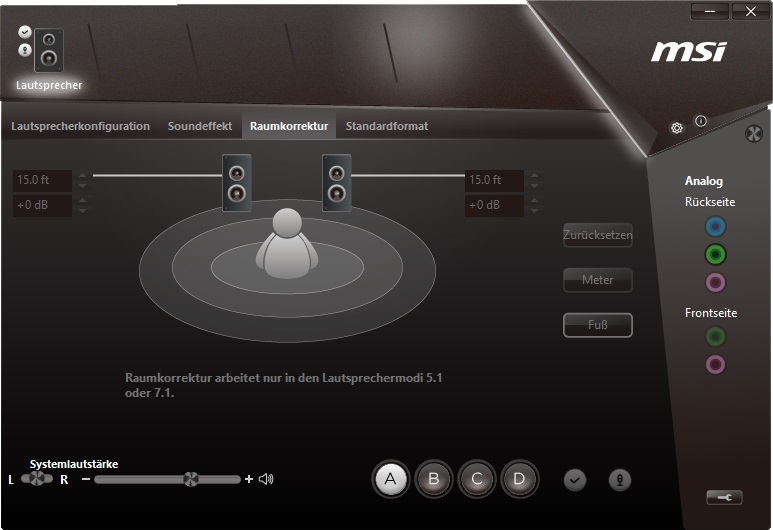Click the Frontseite label
The height and width of the screenshot is (530, 773).
pos(711,313)
